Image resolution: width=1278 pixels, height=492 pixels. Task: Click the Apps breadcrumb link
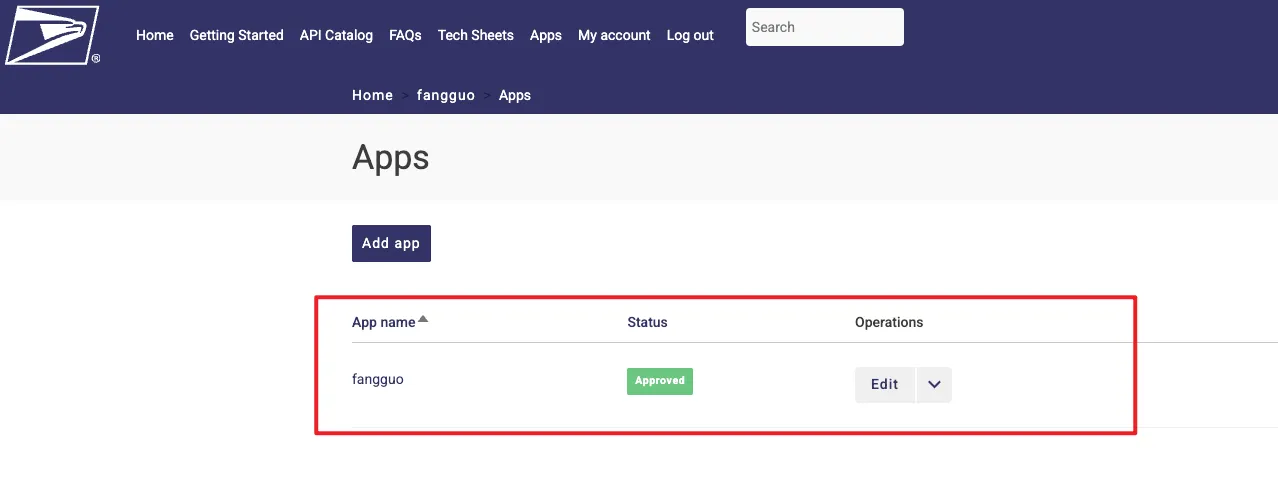pos(514,95)
